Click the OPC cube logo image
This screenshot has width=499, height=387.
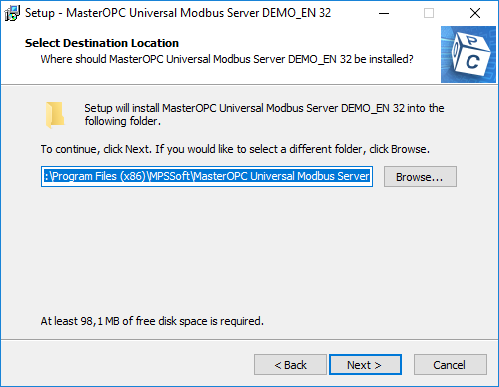(x=468, y=54)
